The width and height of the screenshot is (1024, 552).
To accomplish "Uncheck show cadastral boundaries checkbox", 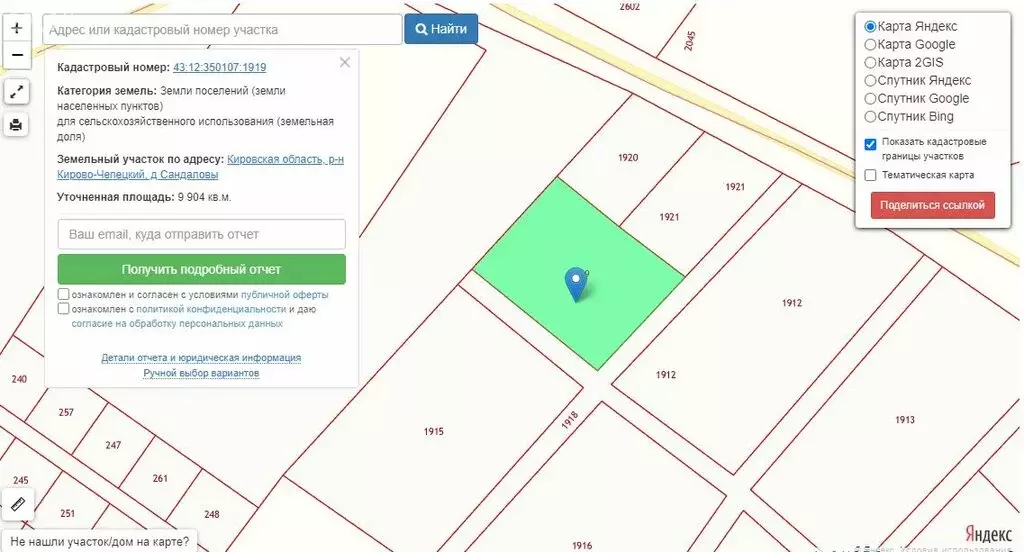I will point(870,144).
